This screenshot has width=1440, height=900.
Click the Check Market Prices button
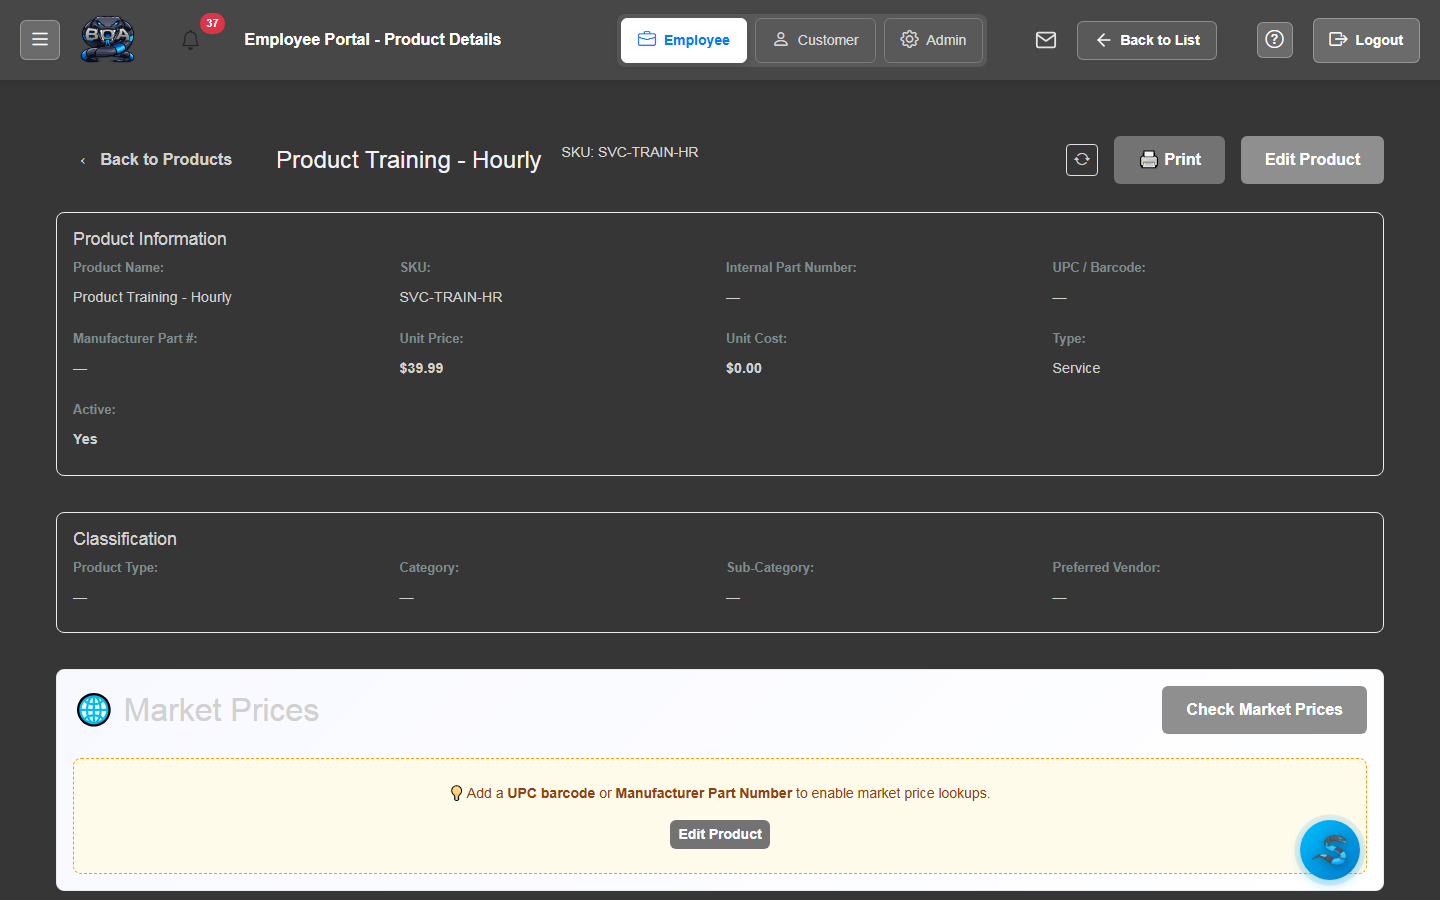[x=1264, y=709]
